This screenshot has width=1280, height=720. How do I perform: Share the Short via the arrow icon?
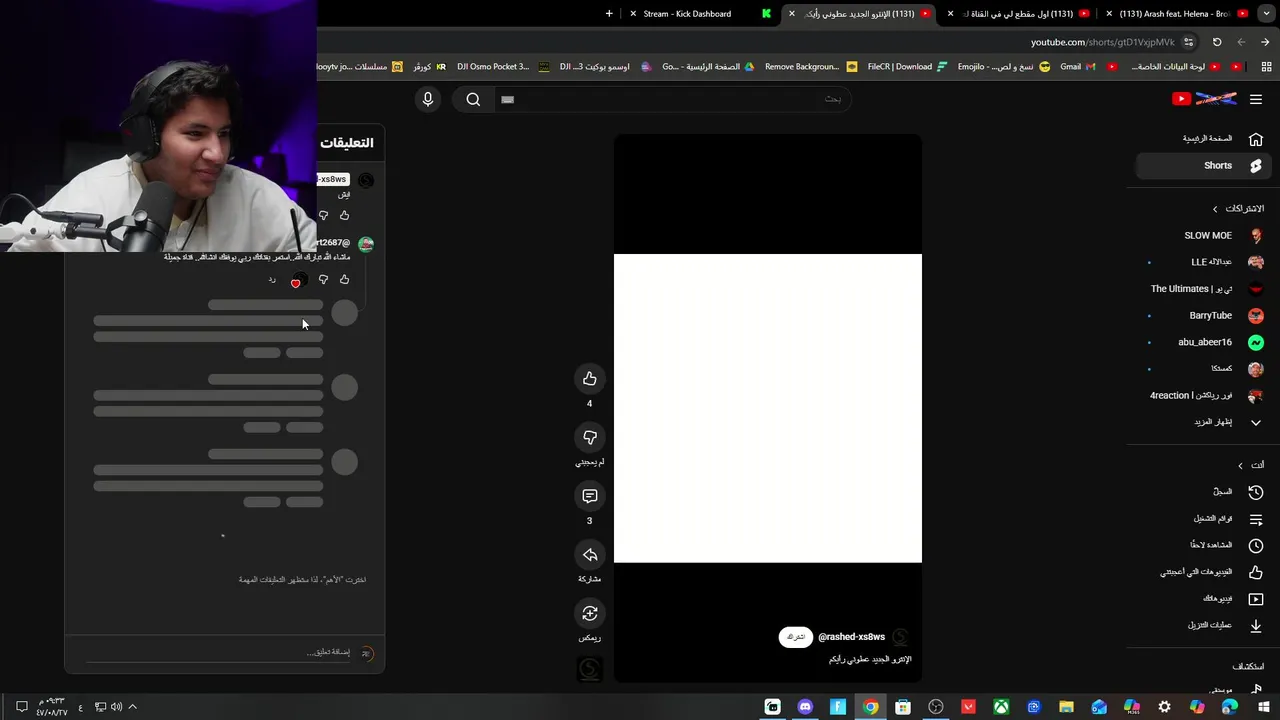[x=590, y=555]
